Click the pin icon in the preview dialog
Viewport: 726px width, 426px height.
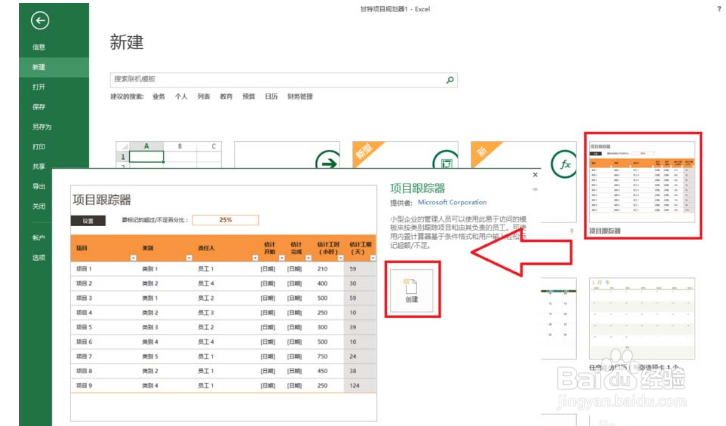(535, 189)
